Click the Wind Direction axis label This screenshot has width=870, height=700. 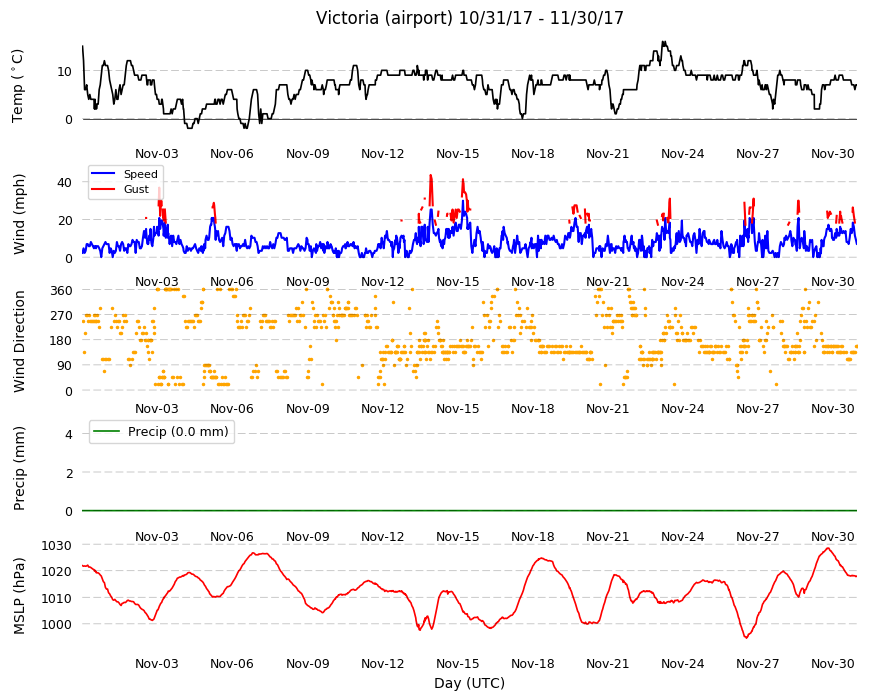19,341
